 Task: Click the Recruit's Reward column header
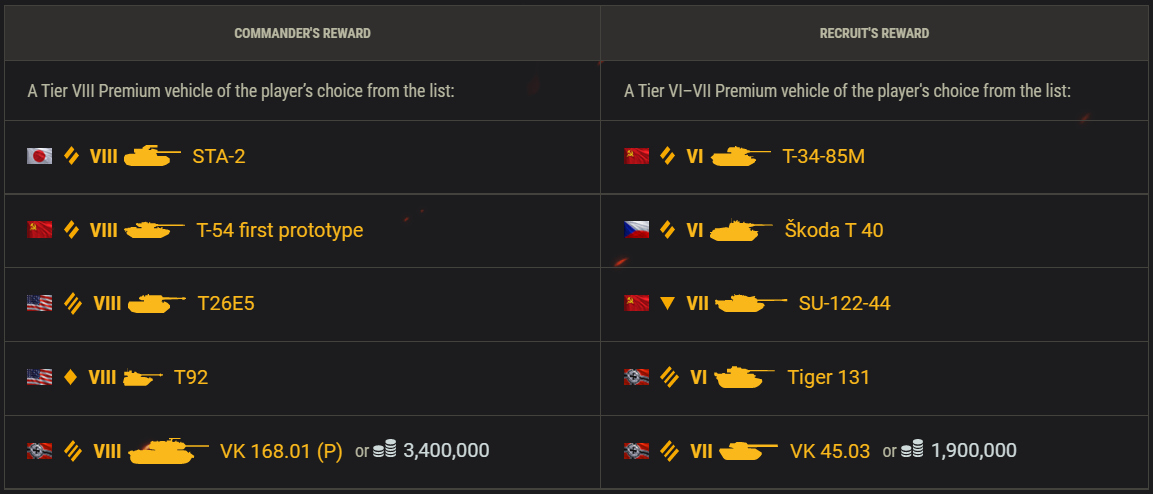point(874,33)
